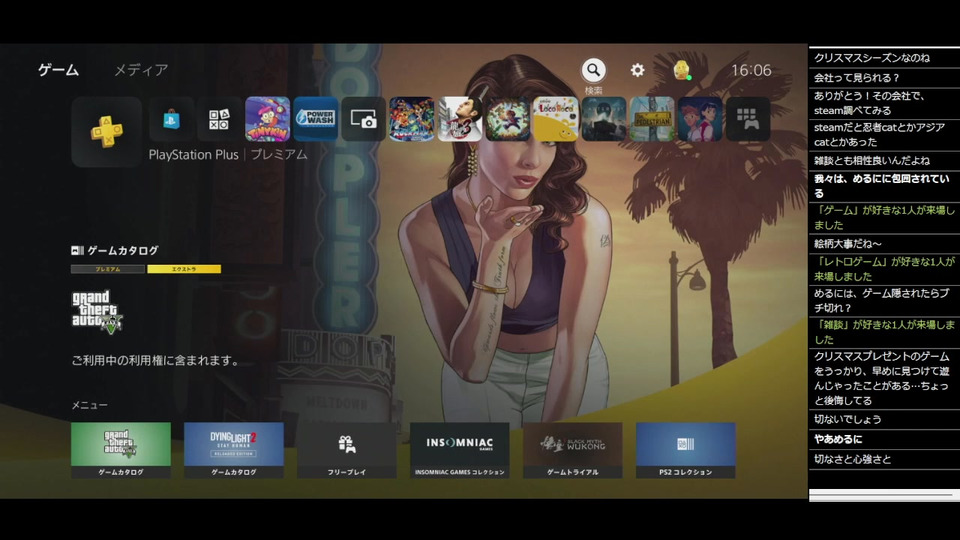This screenshot has height=540, width=960.
Task: Select the Rockman collection game tile
Action: pos(411,119)
